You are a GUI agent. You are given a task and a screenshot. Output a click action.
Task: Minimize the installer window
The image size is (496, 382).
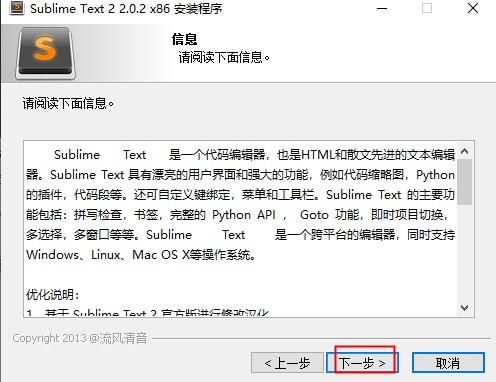tap(382, 8)
